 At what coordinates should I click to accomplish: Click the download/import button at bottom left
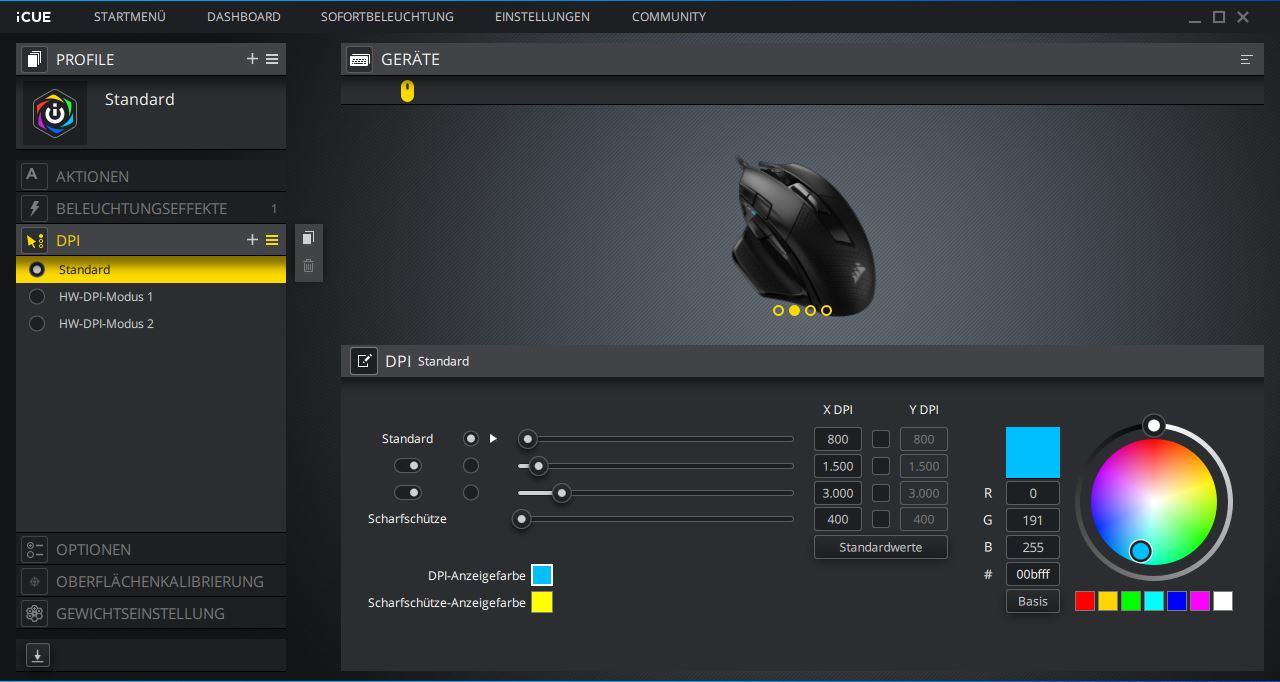(37, 655)
